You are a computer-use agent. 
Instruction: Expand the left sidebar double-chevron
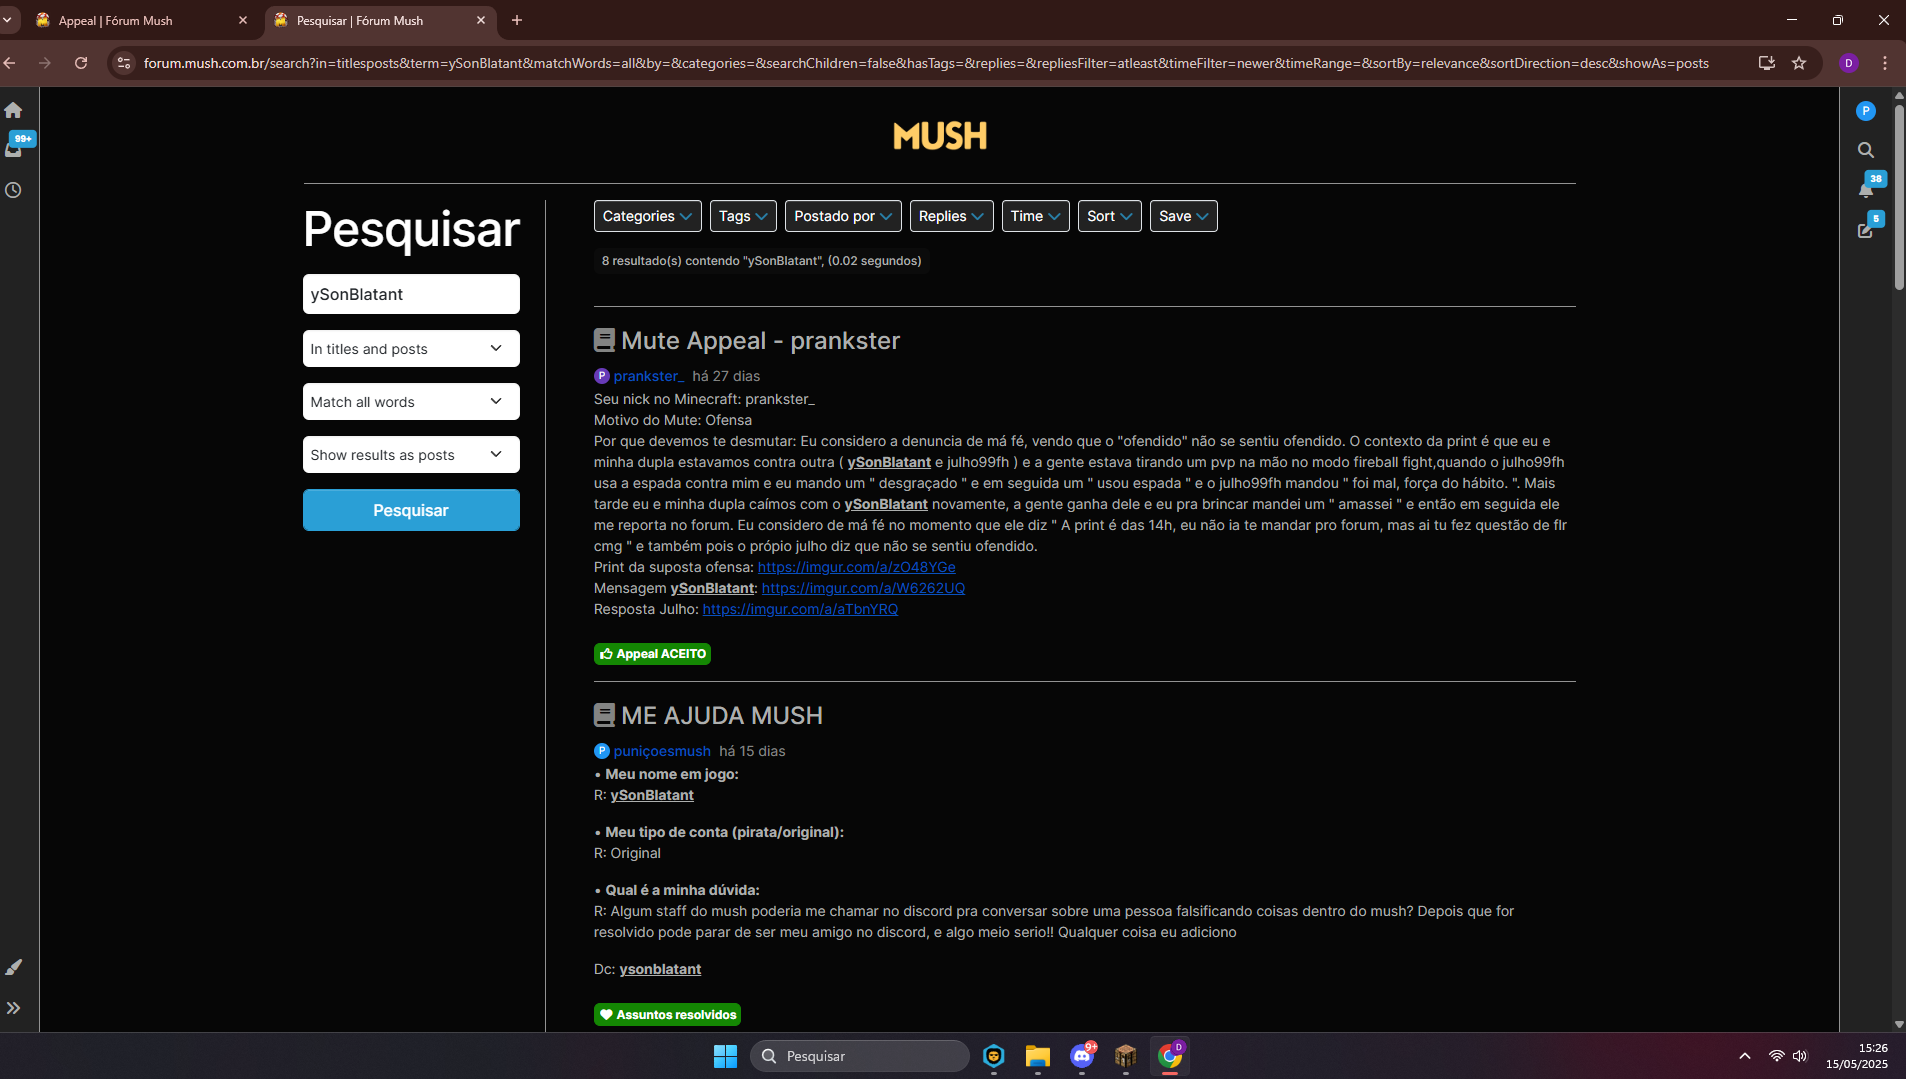click(13, 1008)
